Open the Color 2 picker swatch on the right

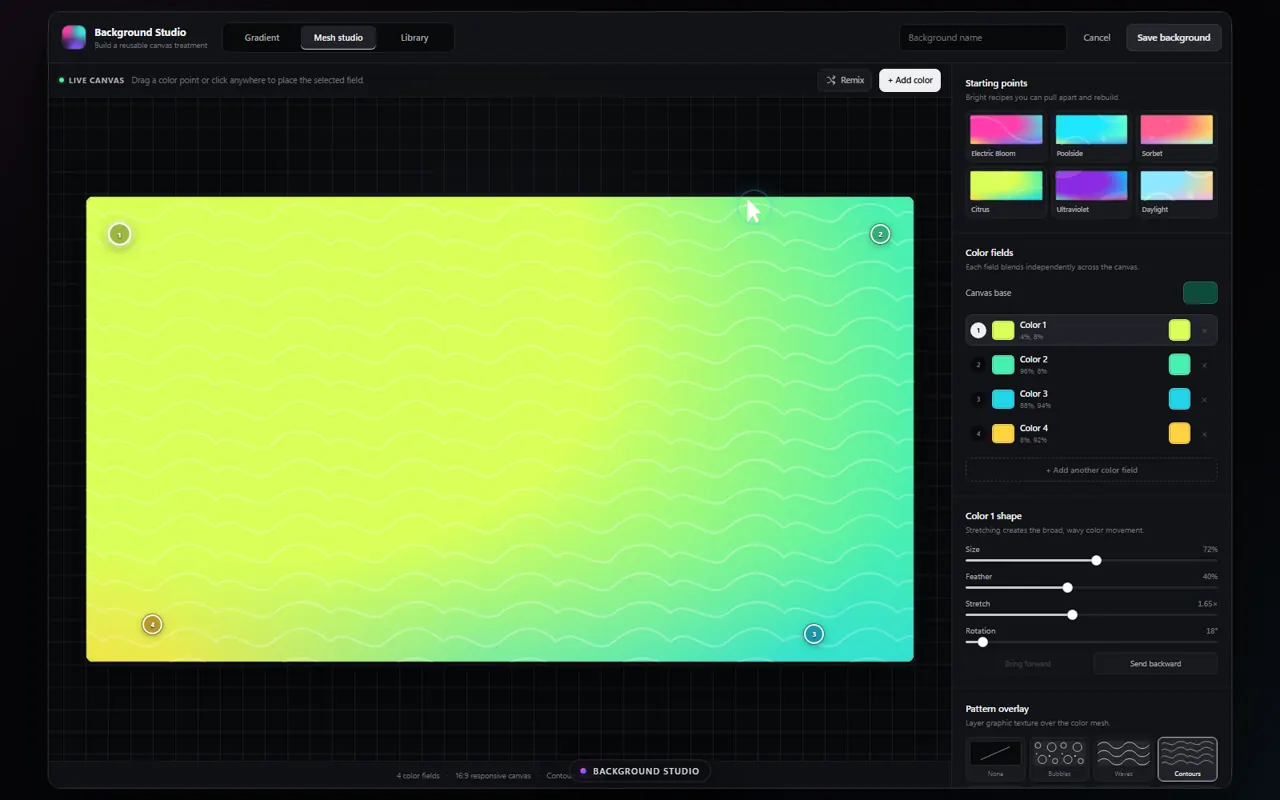[1179, 365]
